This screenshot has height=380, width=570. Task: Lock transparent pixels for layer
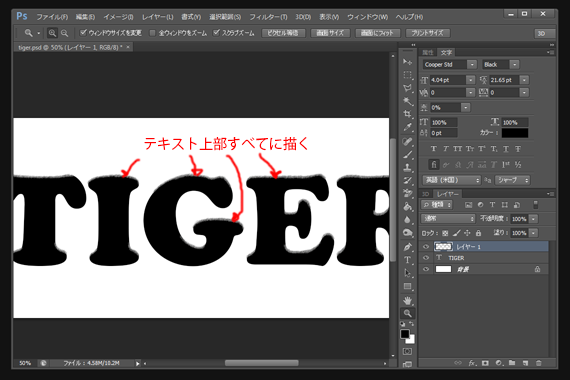click(x=445, y=233)
